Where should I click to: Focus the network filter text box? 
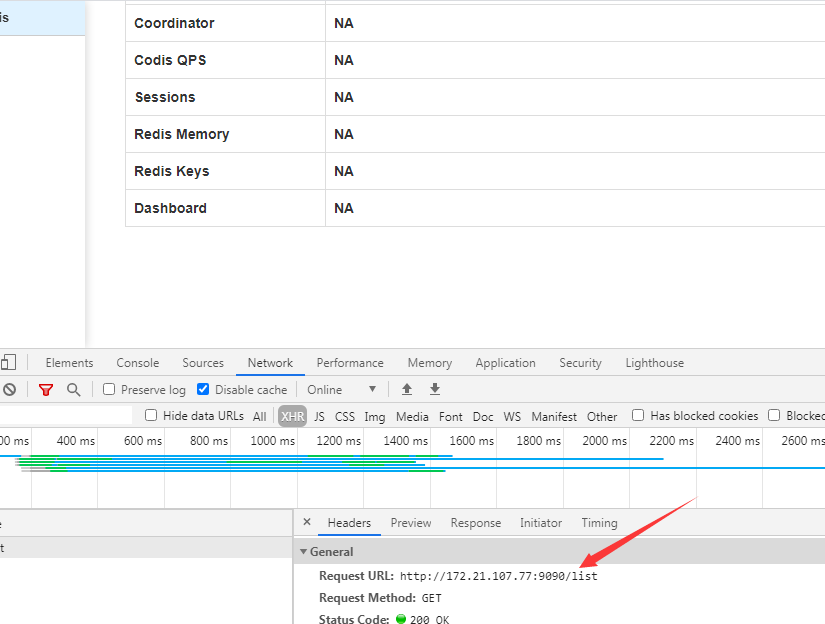click(66, 416)
